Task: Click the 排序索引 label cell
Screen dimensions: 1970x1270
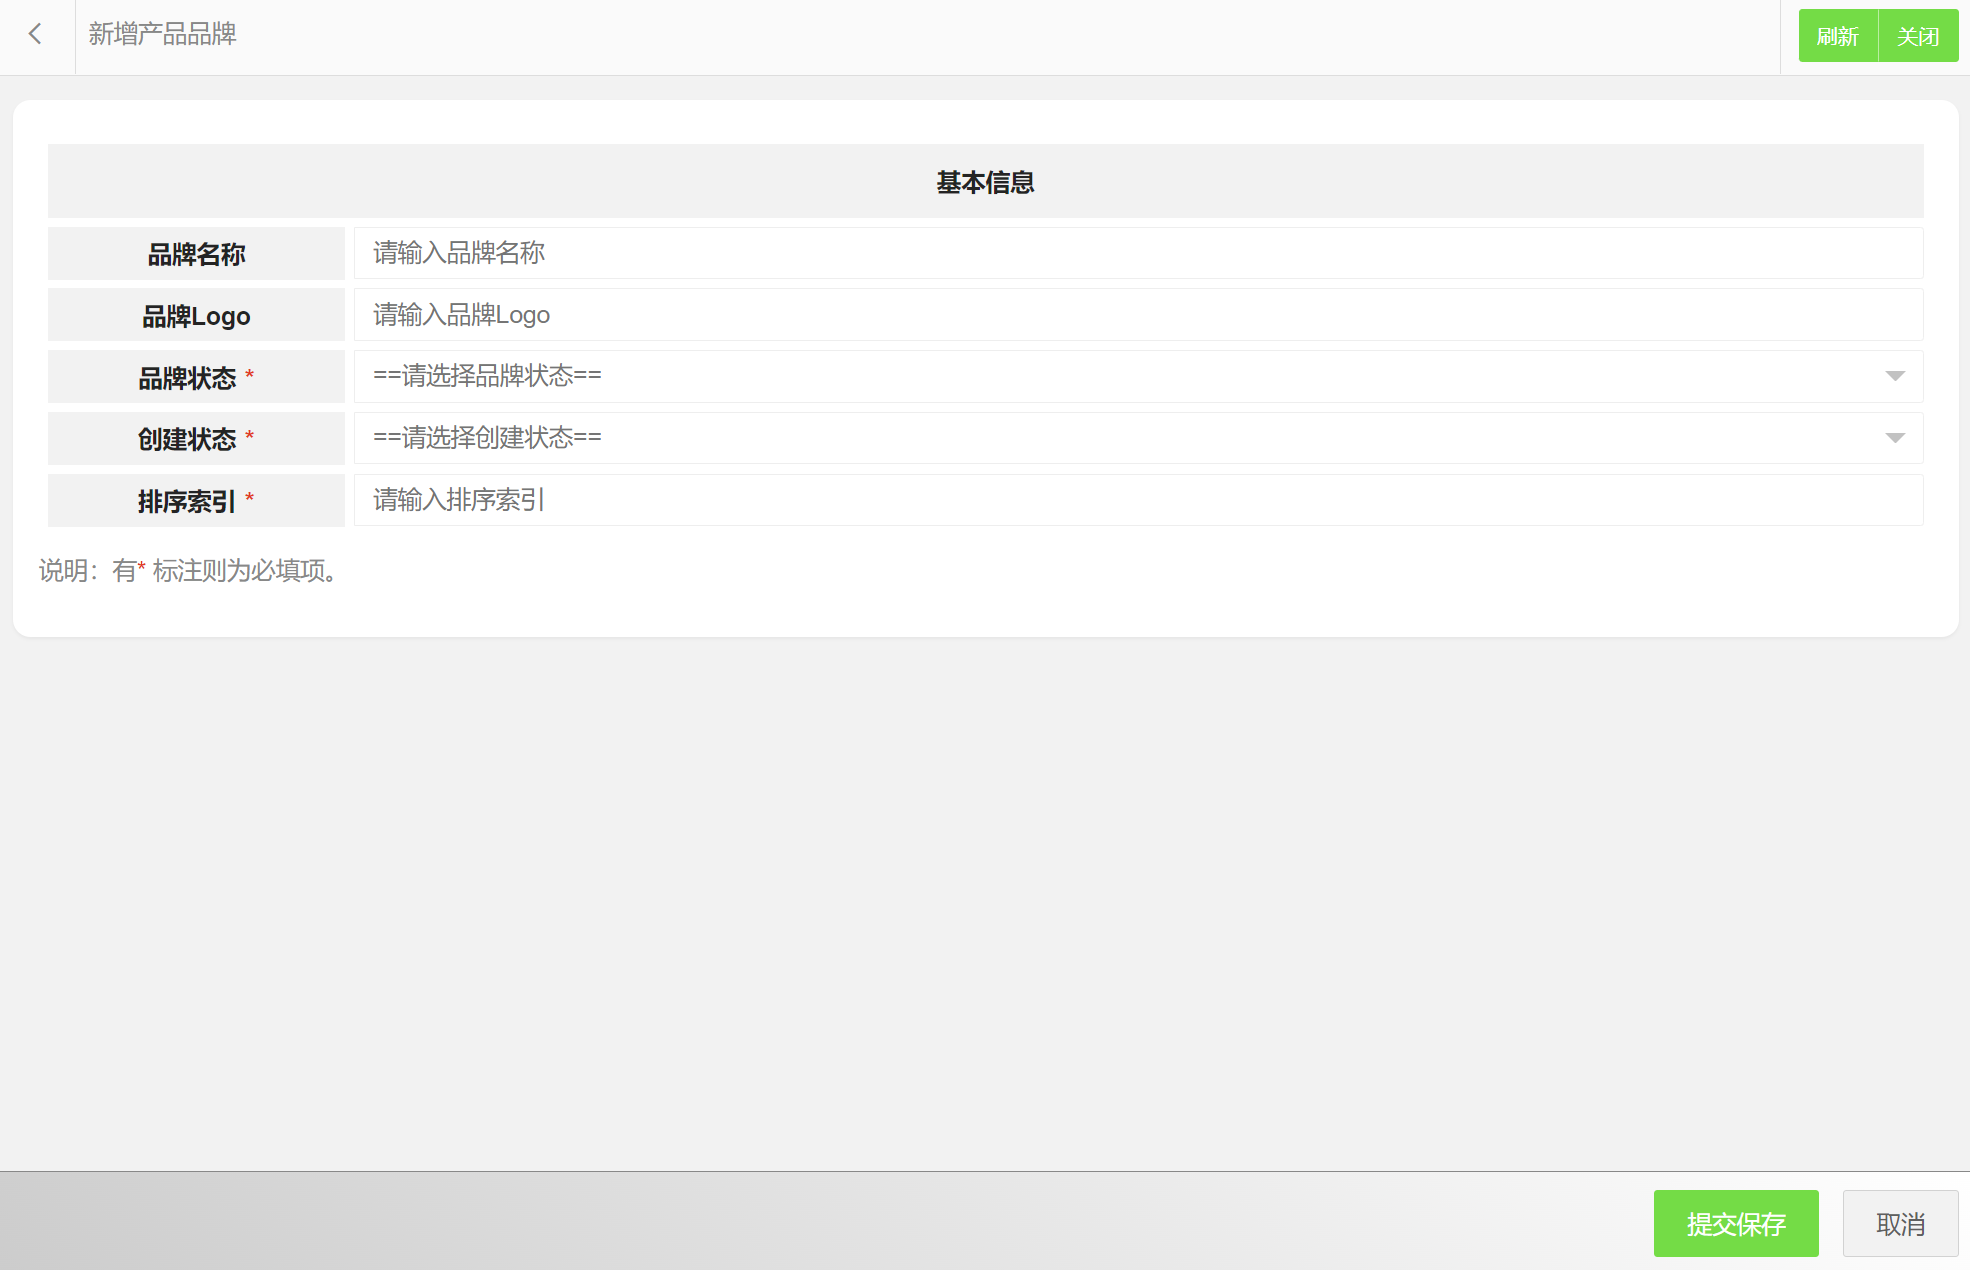Action: coord(196,501)
